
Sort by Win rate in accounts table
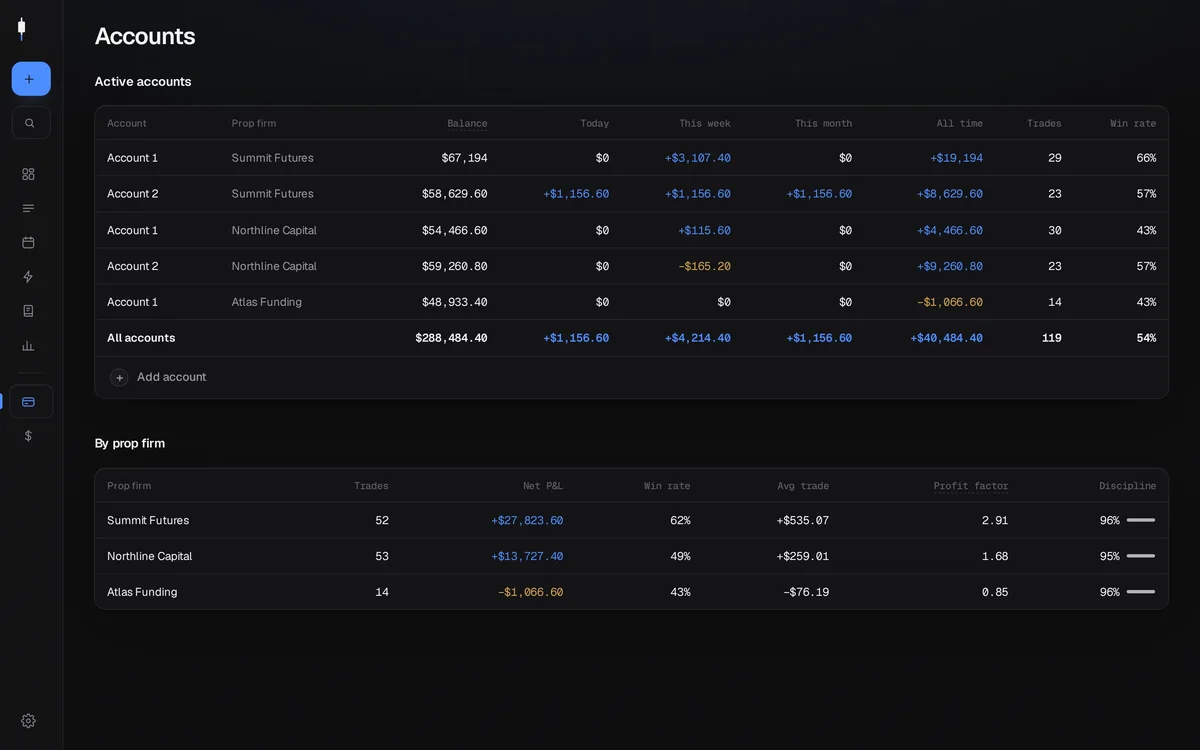tap(1133, 123)
